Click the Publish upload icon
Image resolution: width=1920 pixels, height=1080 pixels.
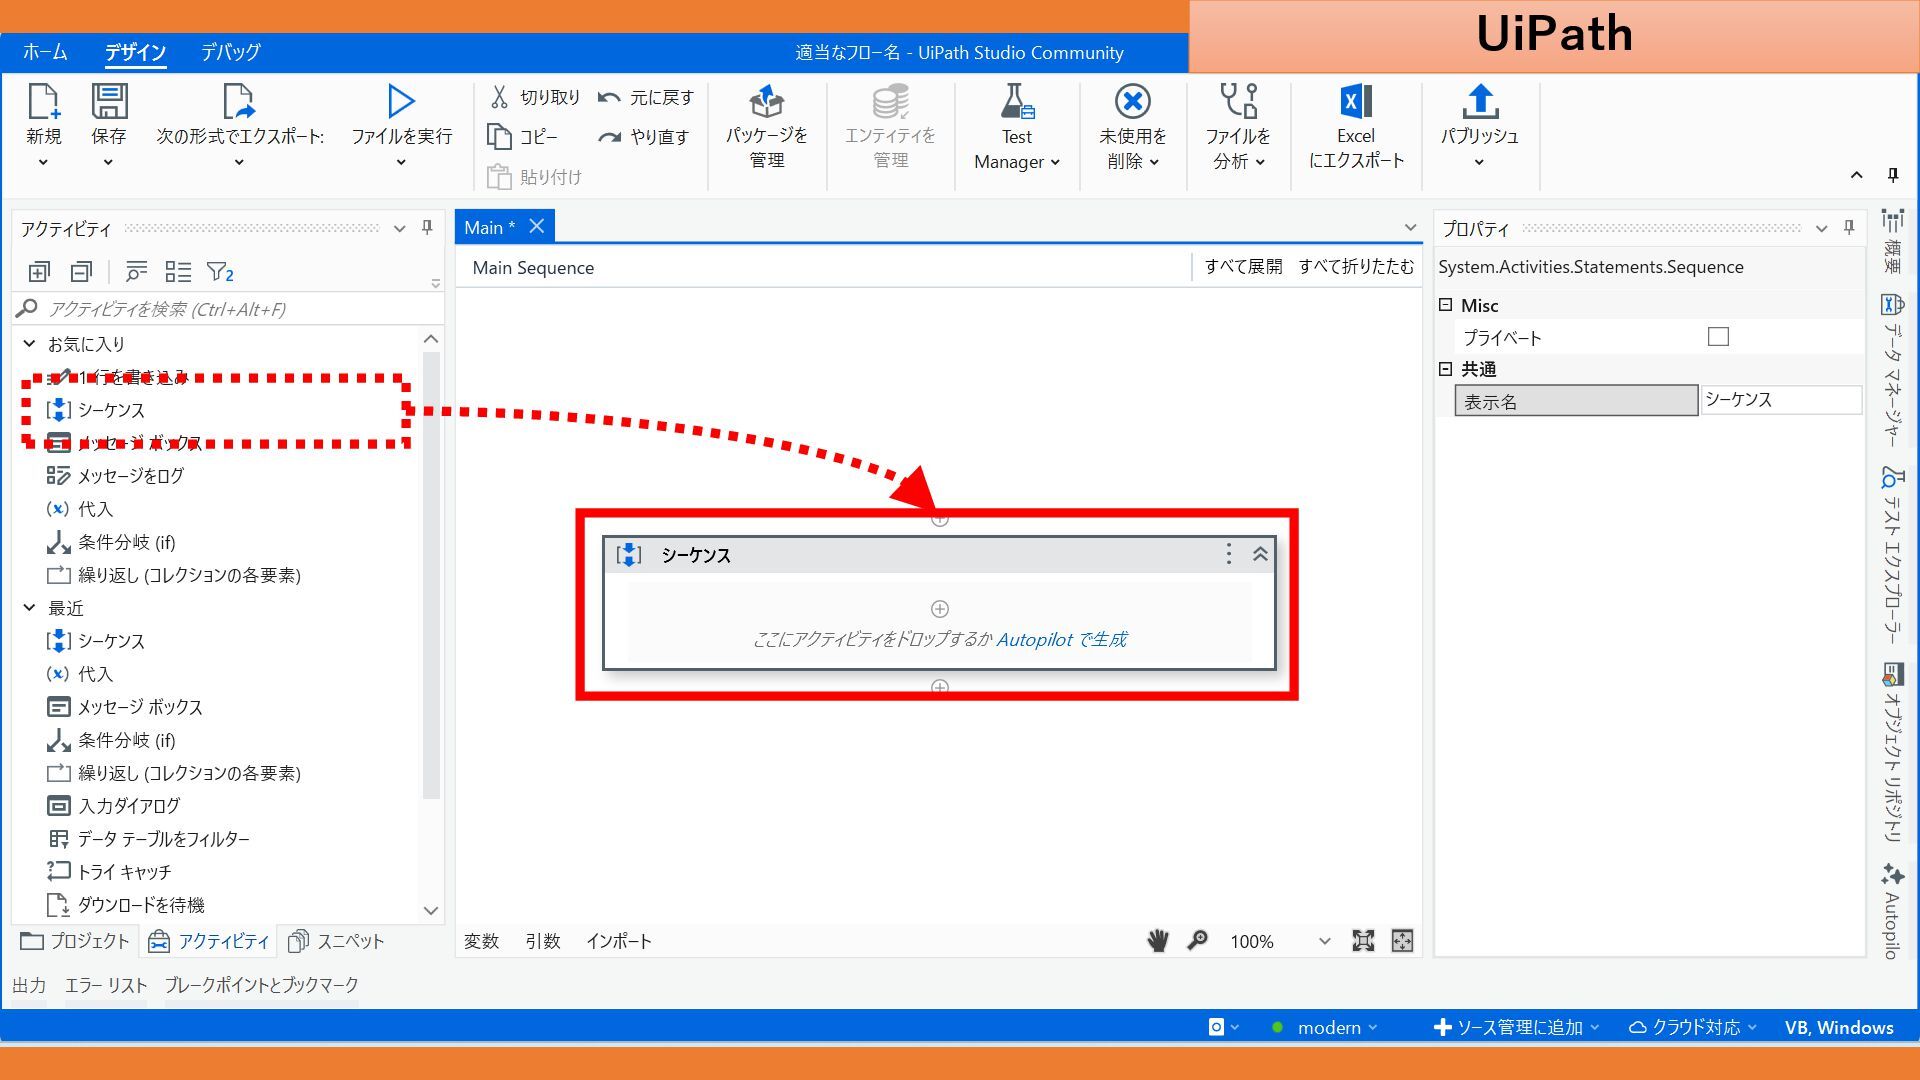click(x=1479, y=101)
